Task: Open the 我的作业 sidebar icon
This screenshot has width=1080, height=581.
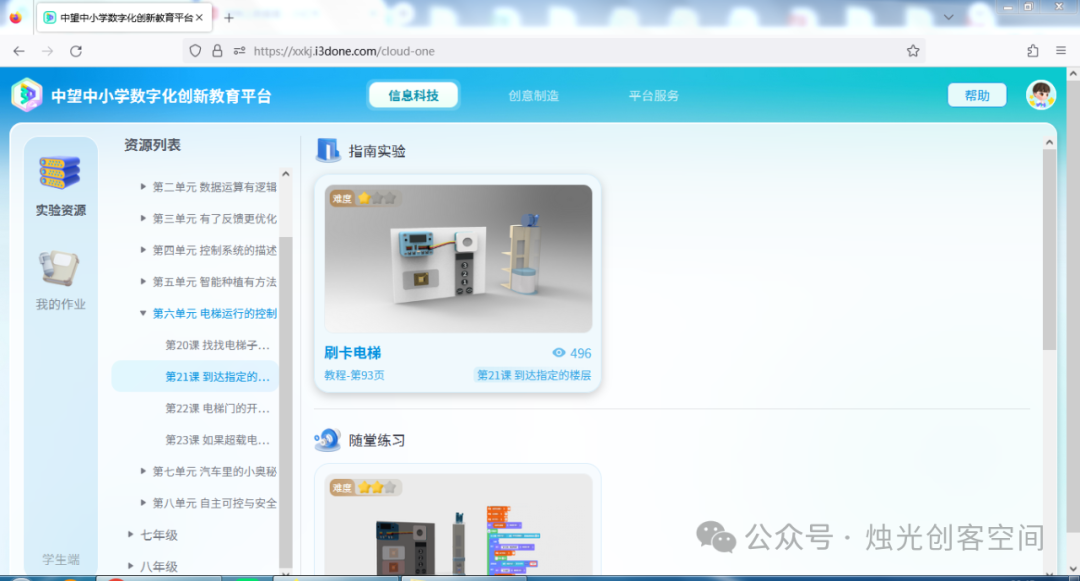Action: coord(59,268)
